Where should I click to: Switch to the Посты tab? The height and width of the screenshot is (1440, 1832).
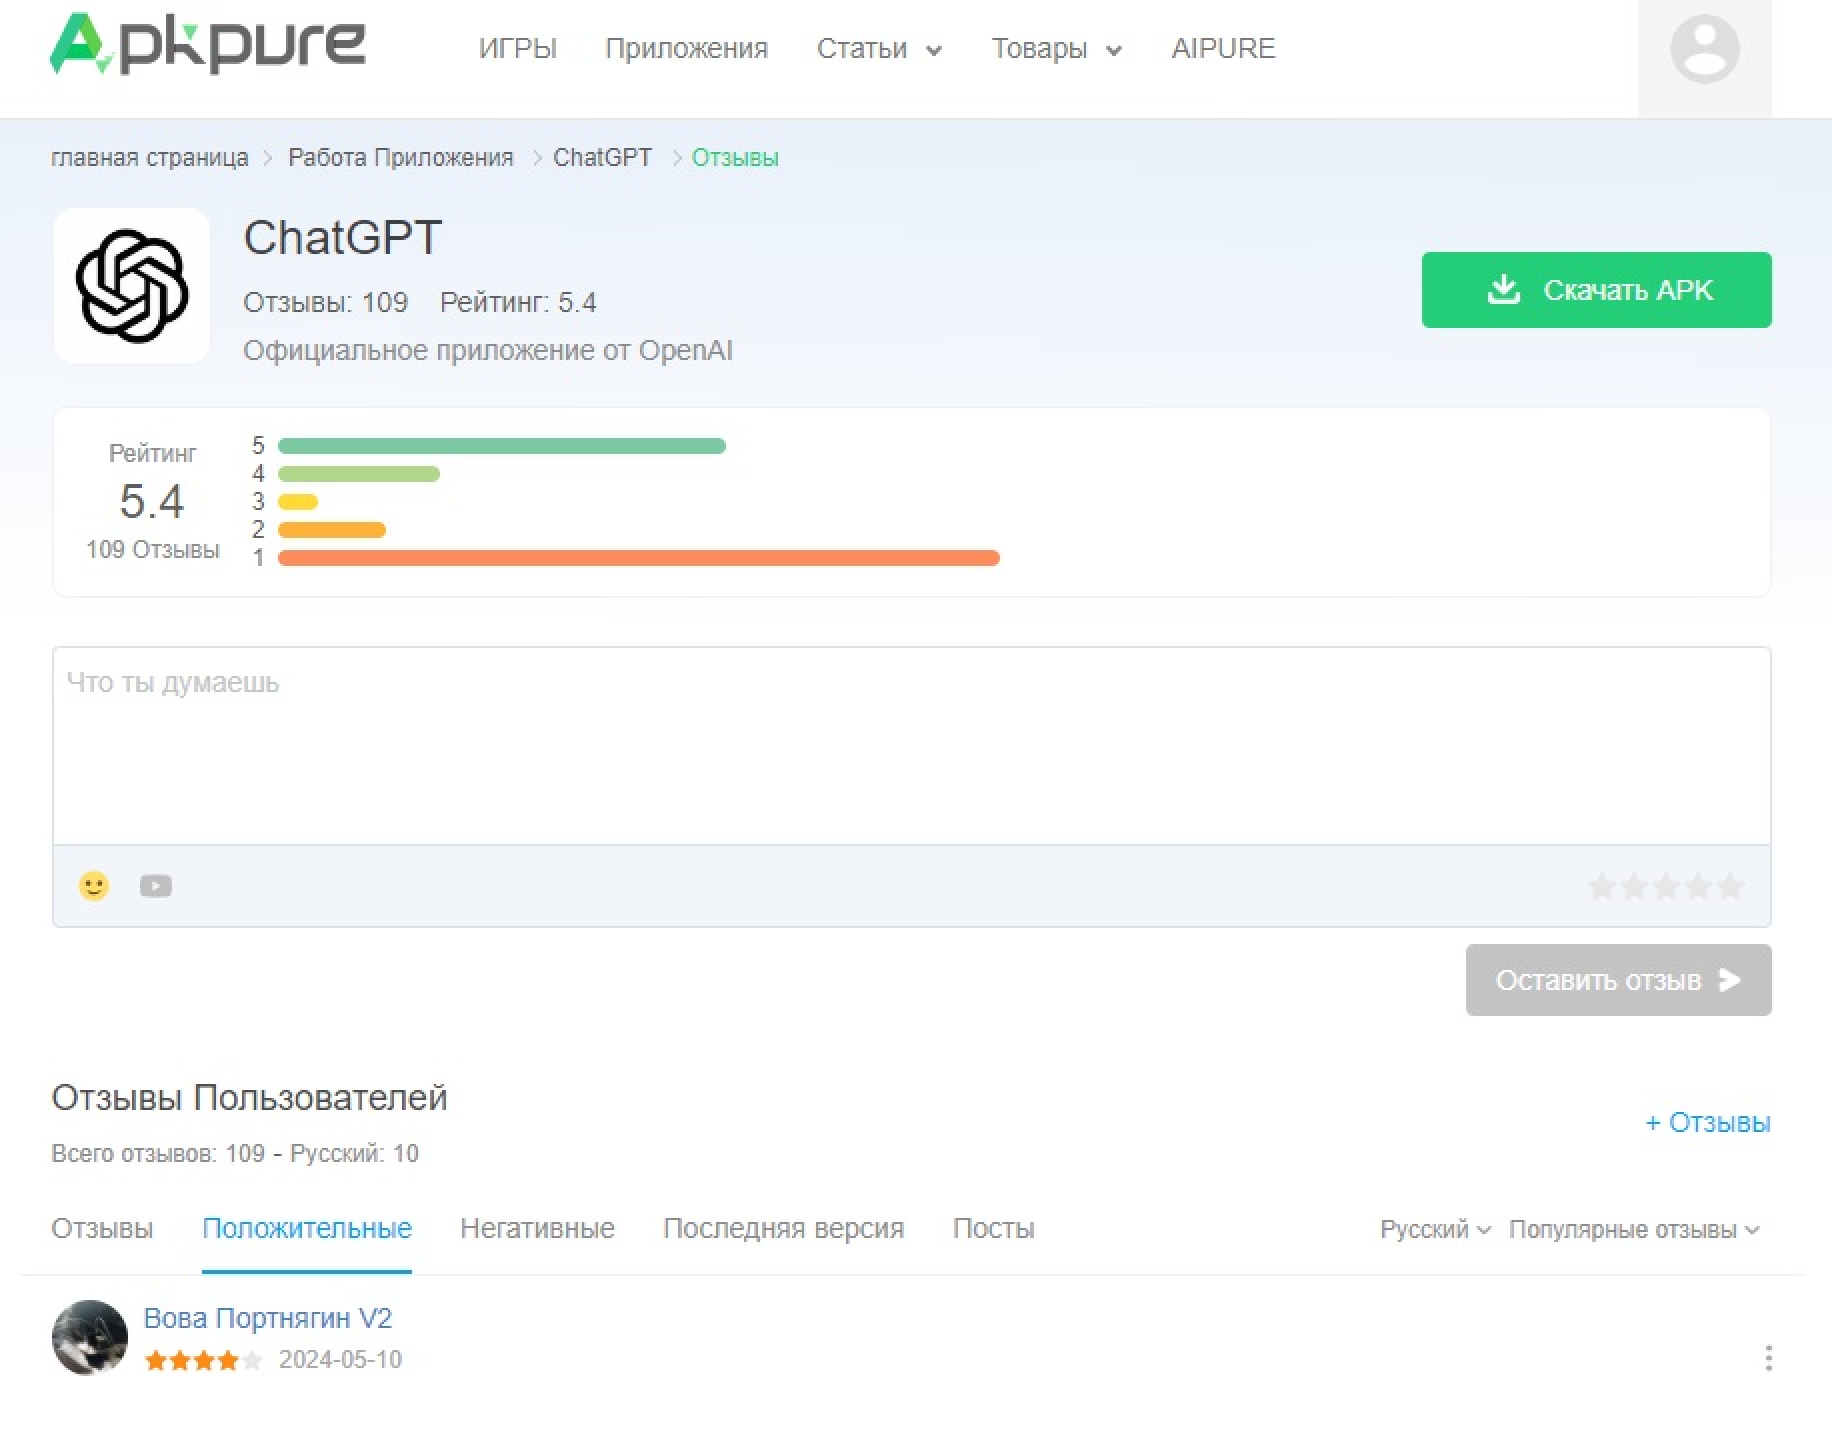click(x=993, y=1228)
